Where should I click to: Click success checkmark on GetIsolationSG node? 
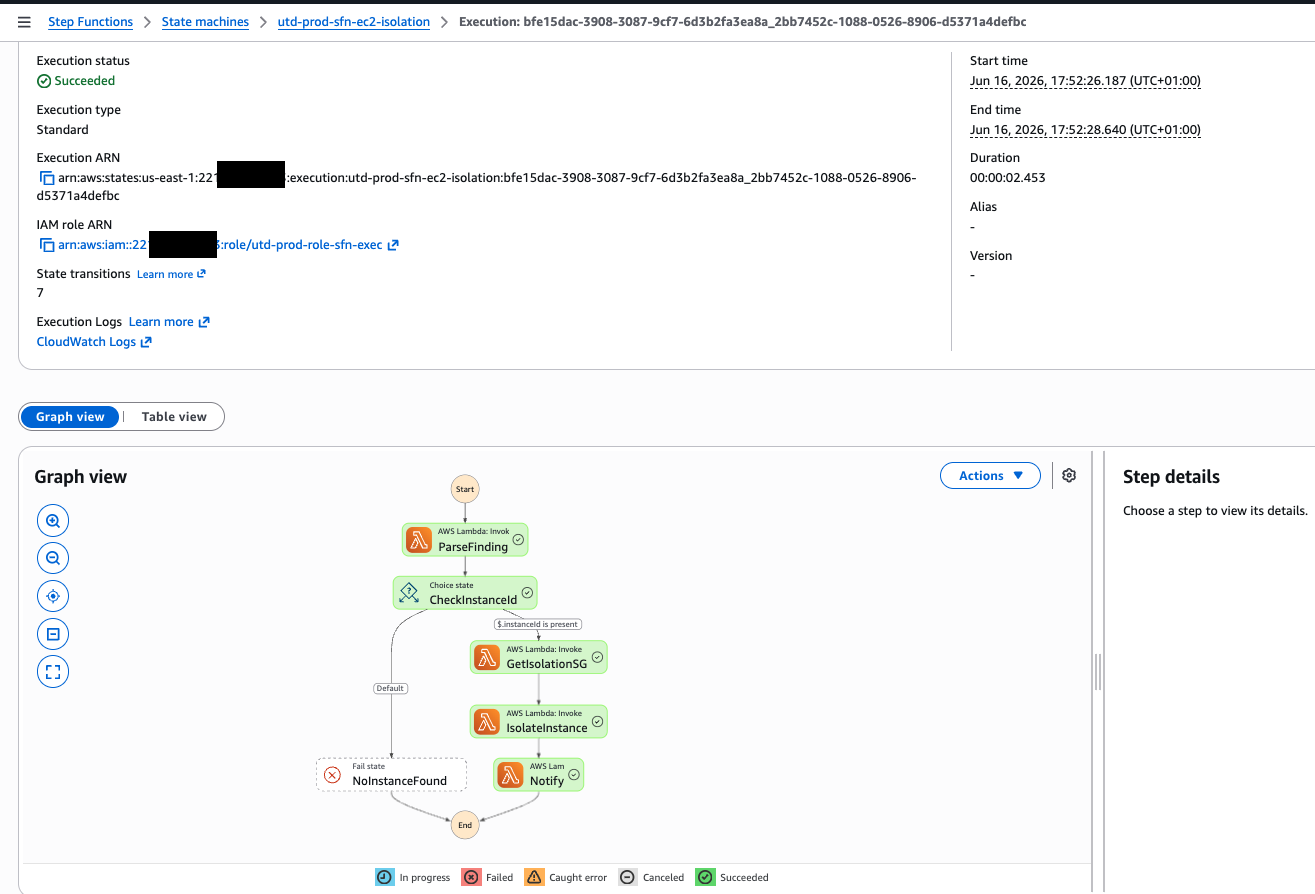[x=597, y=657]
